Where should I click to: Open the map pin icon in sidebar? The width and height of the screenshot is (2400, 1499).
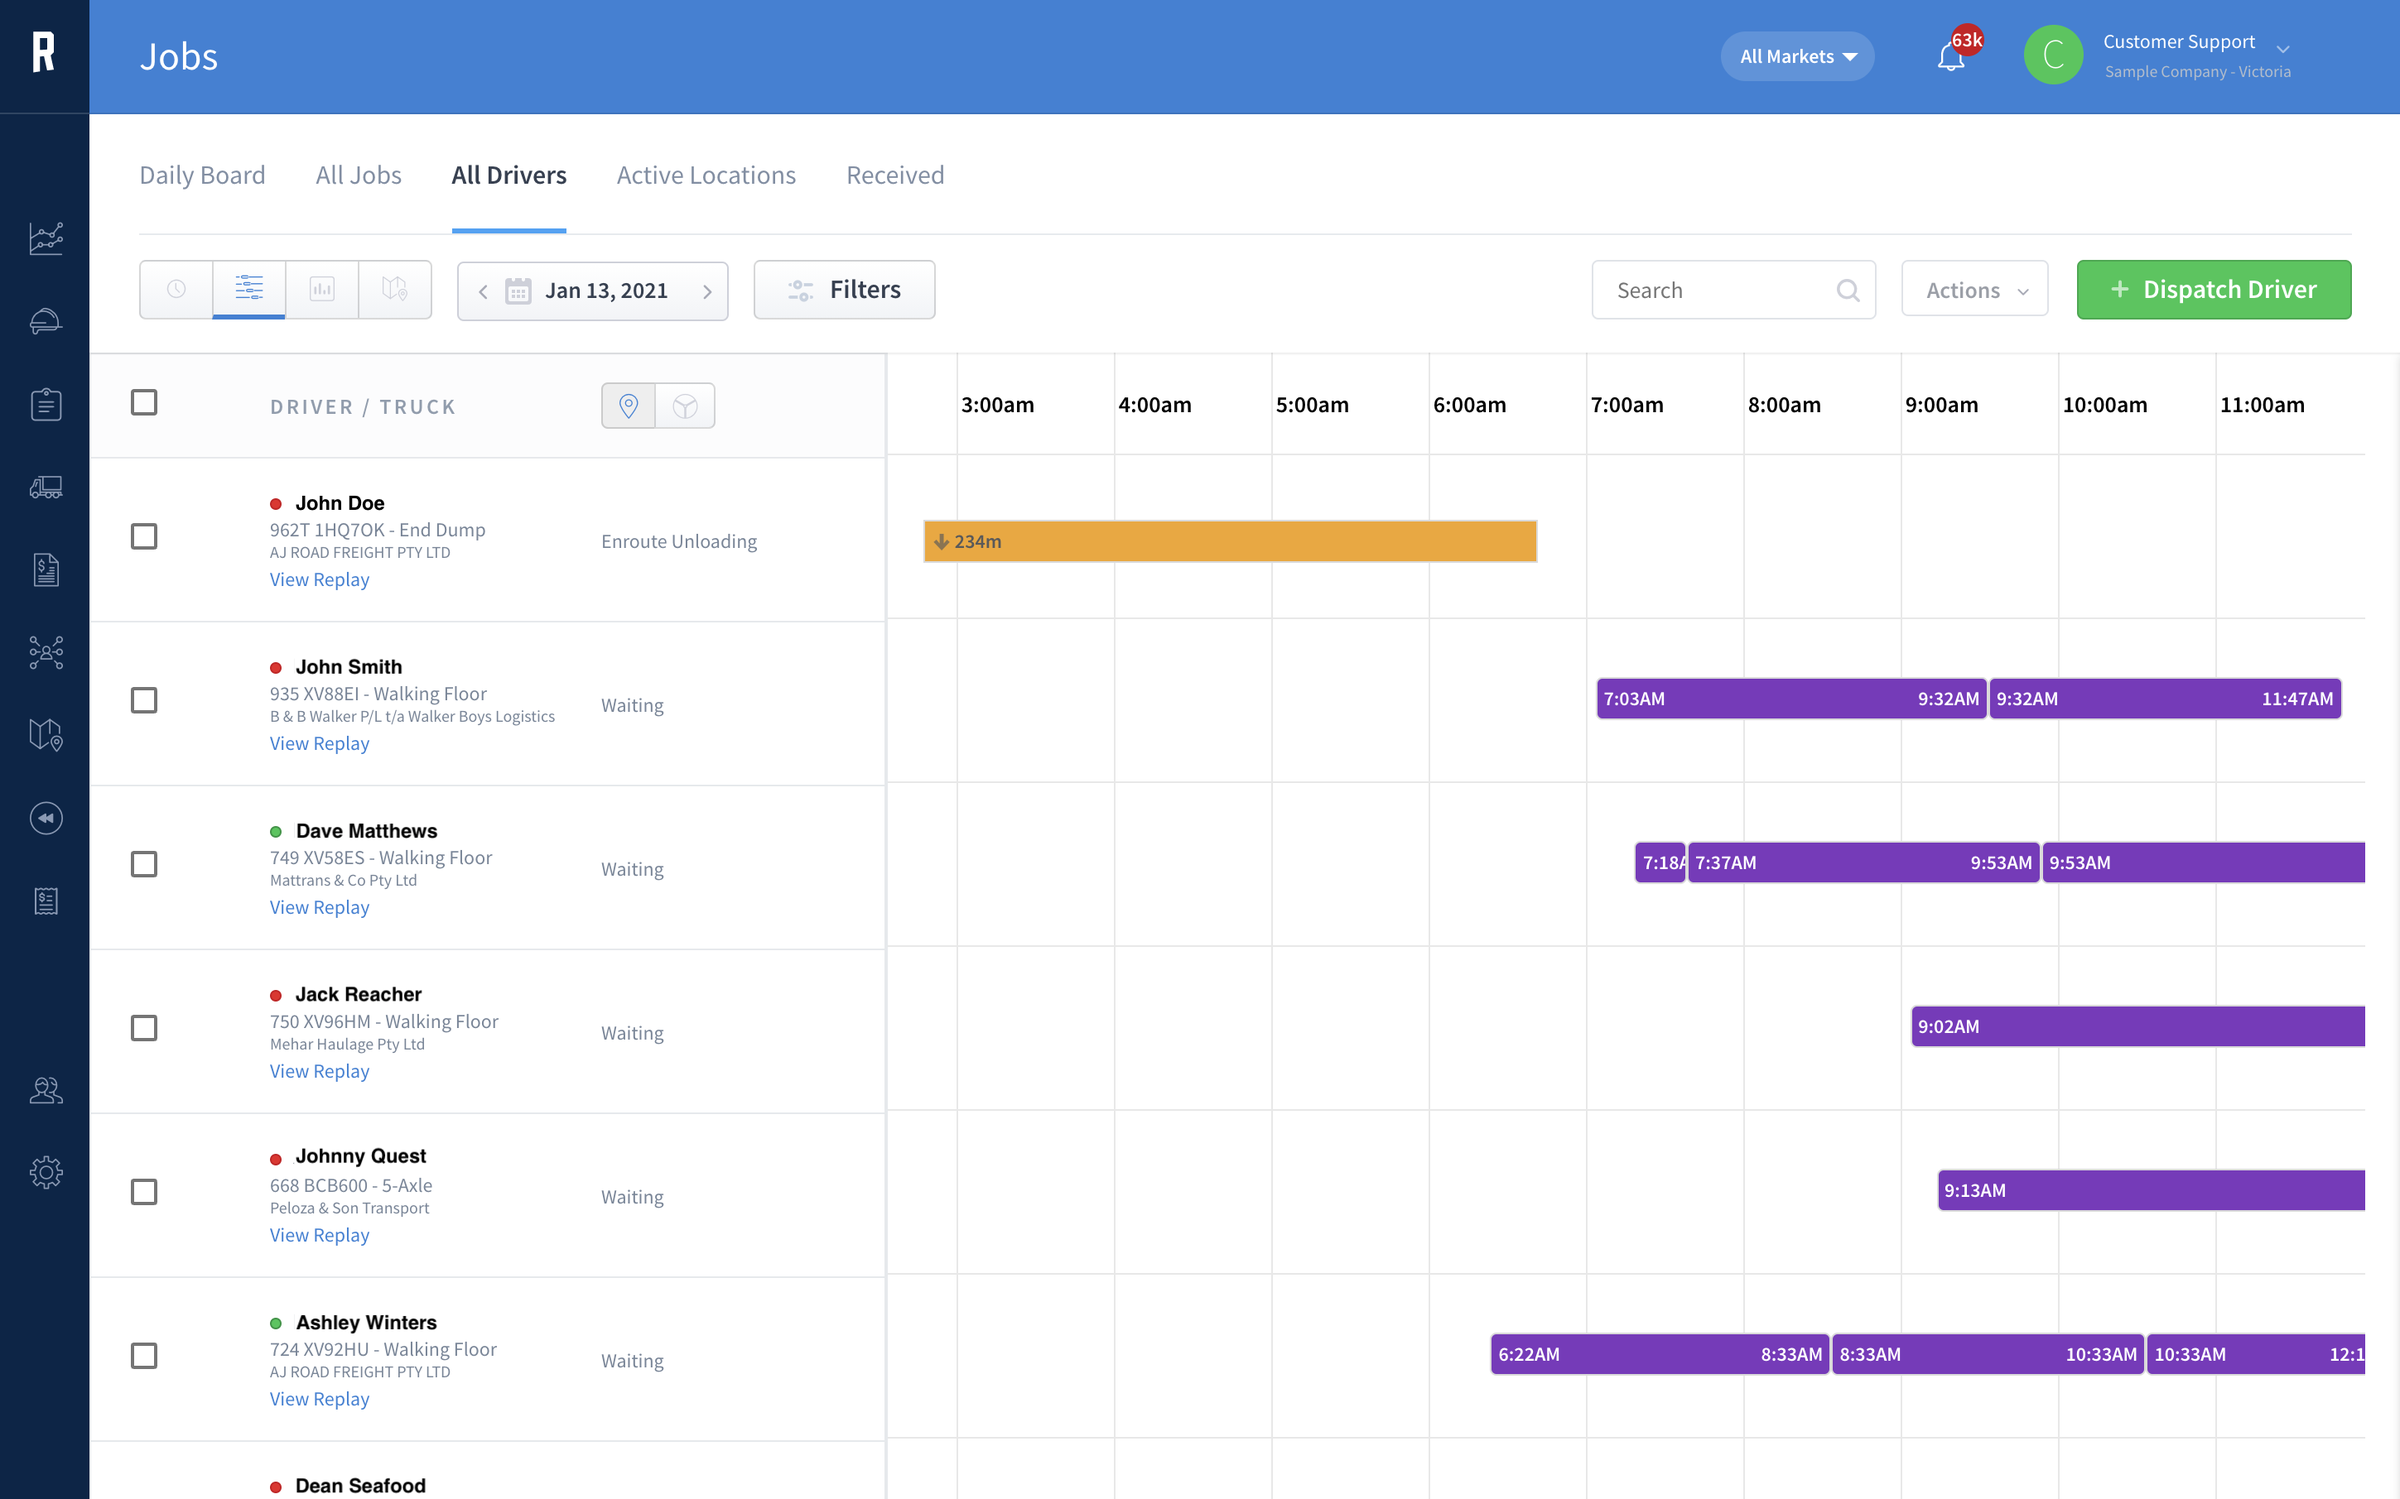pyautogui.click(x=46, y=735)
